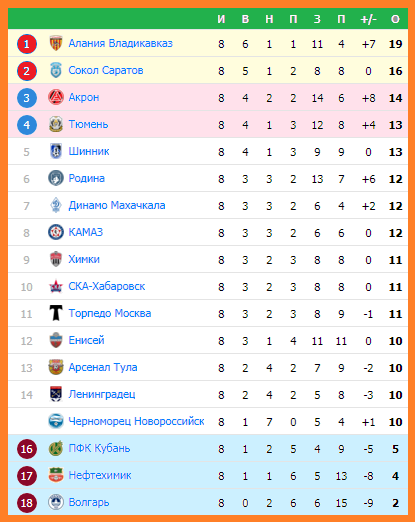Click the maroon position 18 badge
Screen dimensions: 415x522
click(x=27, y=503)
